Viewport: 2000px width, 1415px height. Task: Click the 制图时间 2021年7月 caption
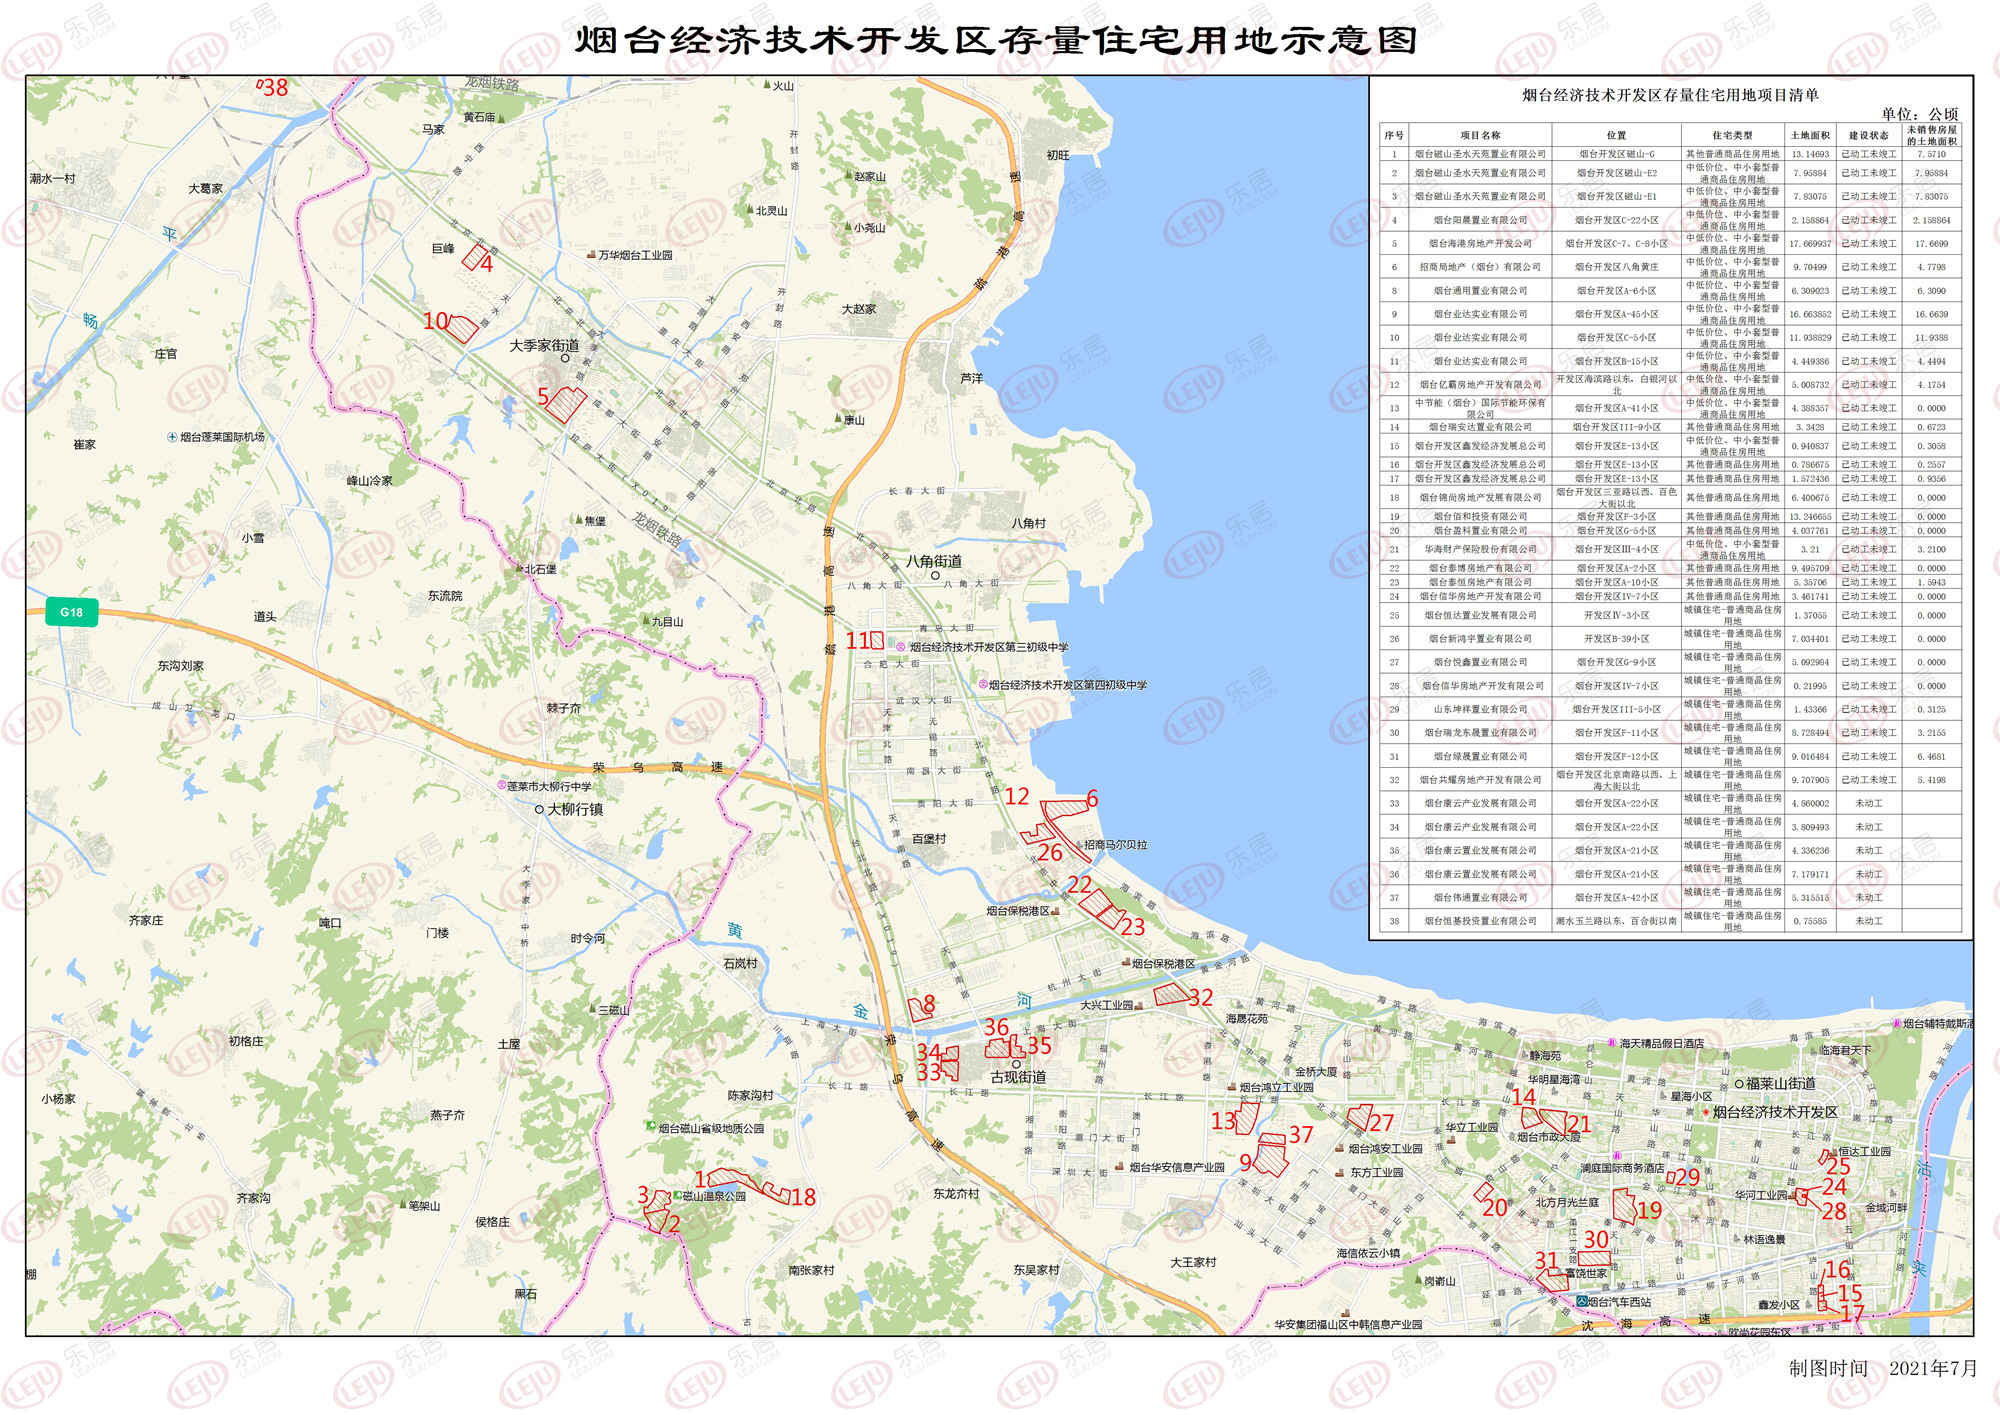[x=1883, y=1368]
